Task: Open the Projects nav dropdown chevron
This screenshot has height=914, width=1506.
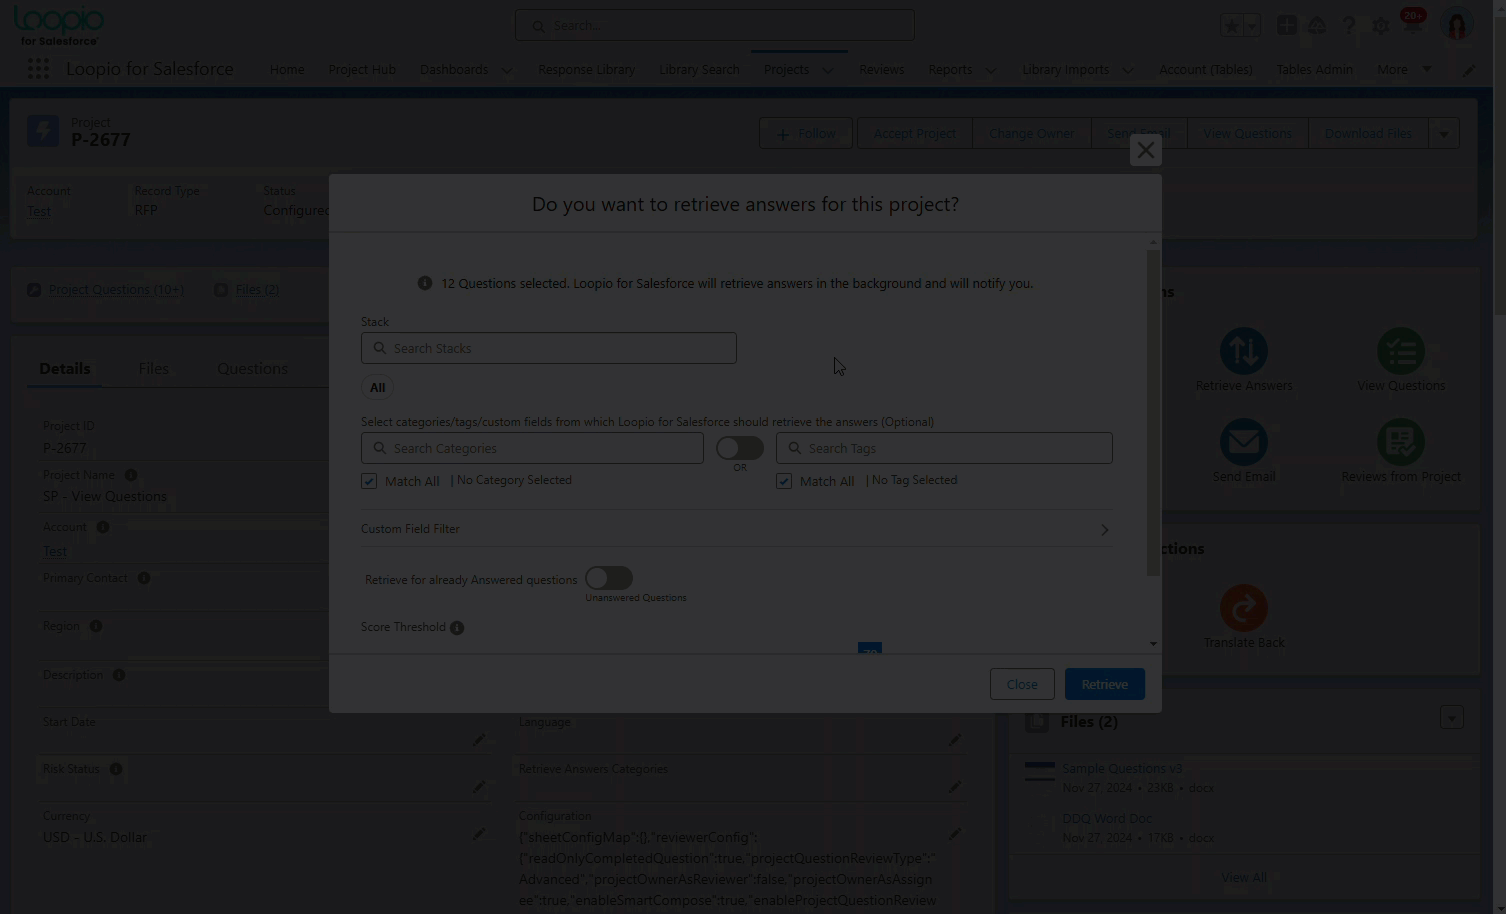Action: pos(827,70)
